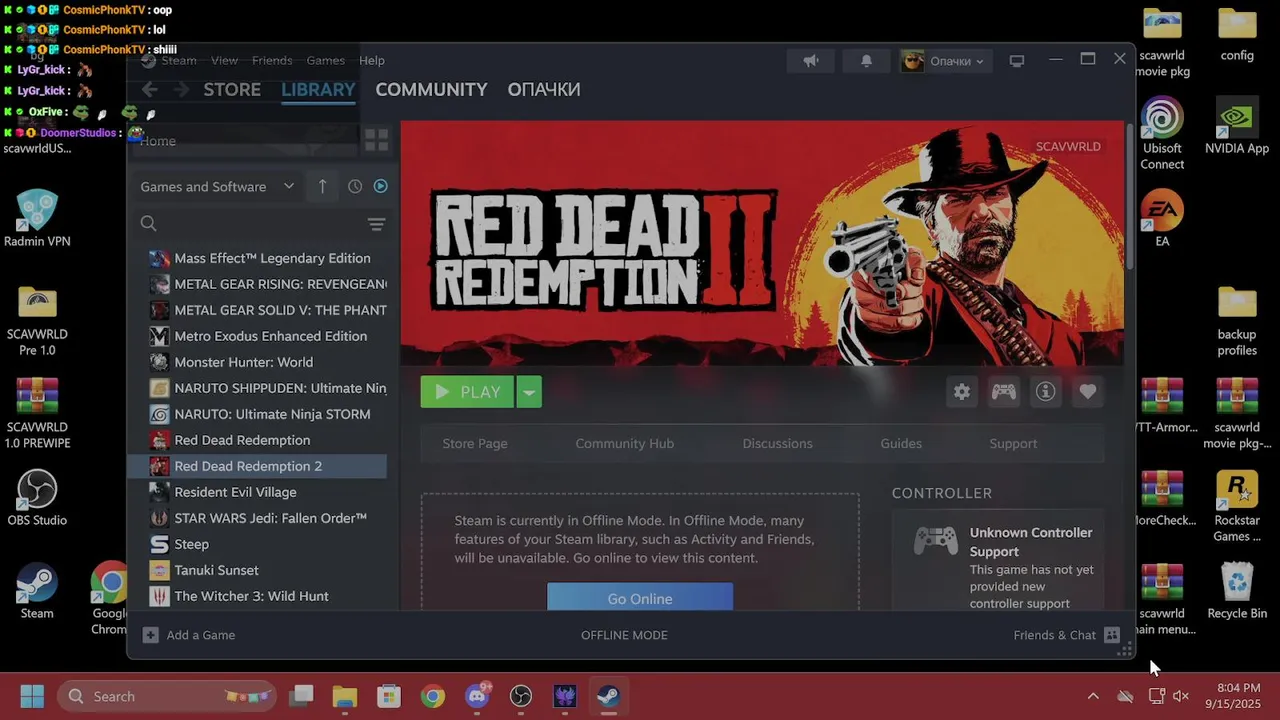Open the game's Store Page link
Viewport: 1280px width, 720px height.
point(475,443)
